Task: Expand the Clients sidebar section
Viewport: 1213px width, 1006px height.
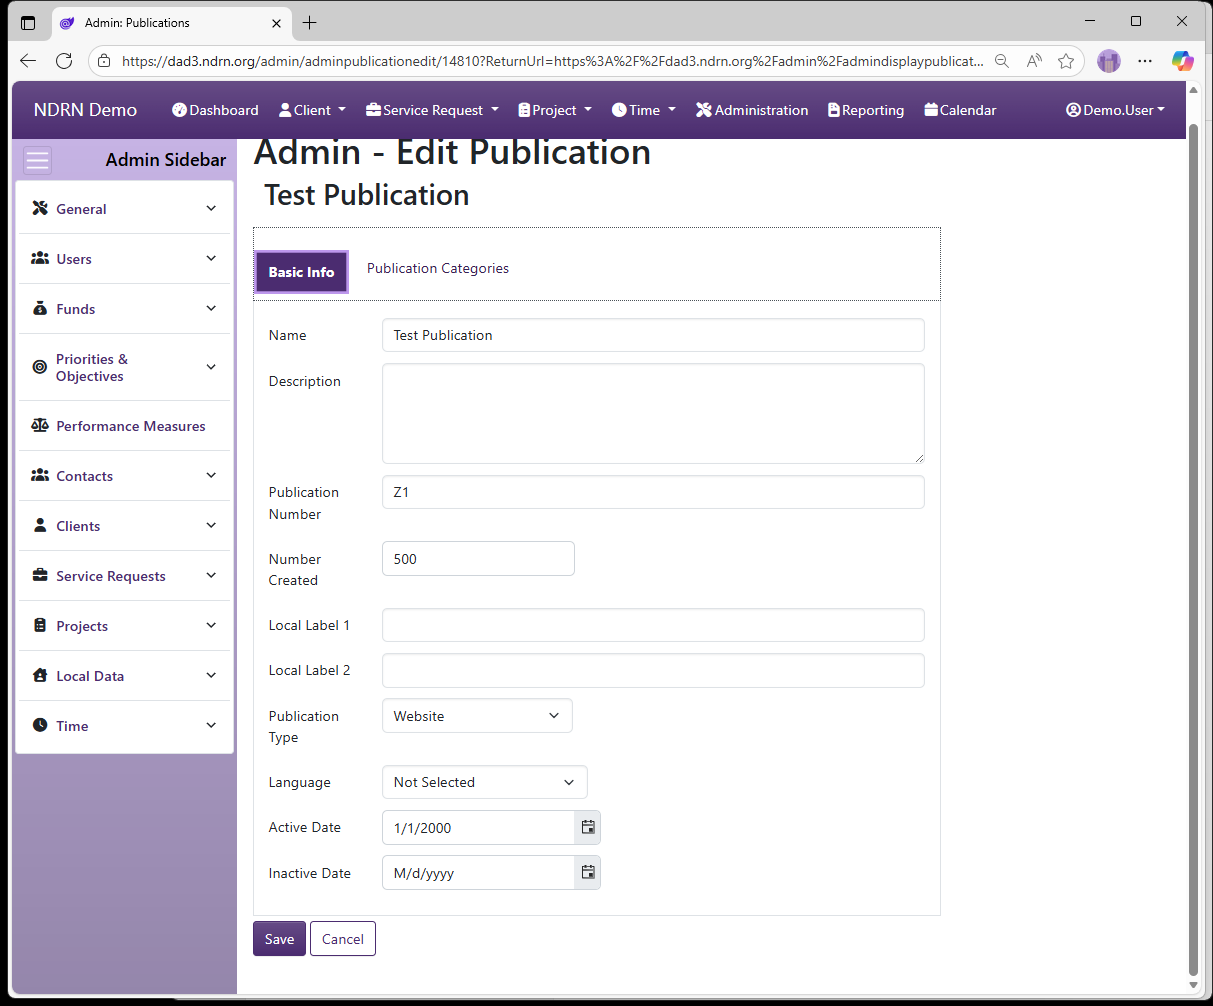Action: tap(211, 526)
